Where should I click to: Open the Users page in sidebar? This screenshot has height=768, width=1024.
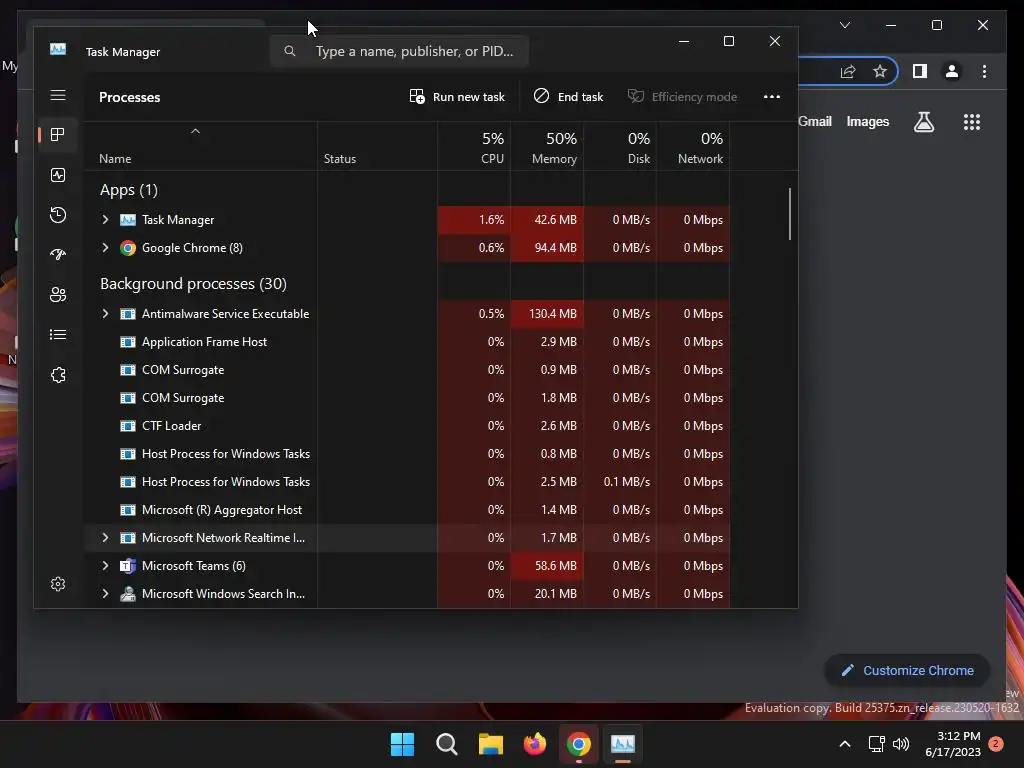(x=57, y=295)
